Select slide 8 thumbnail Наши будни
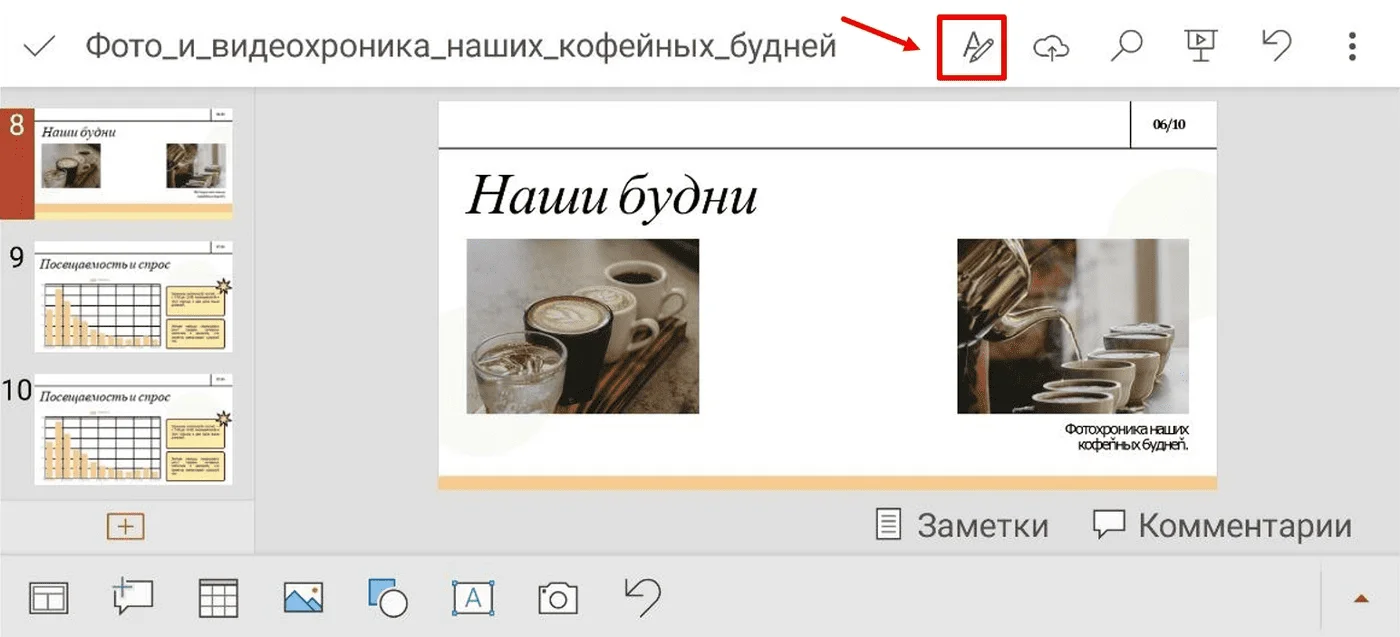The image size is (1400, 637). tap(134, 164)
